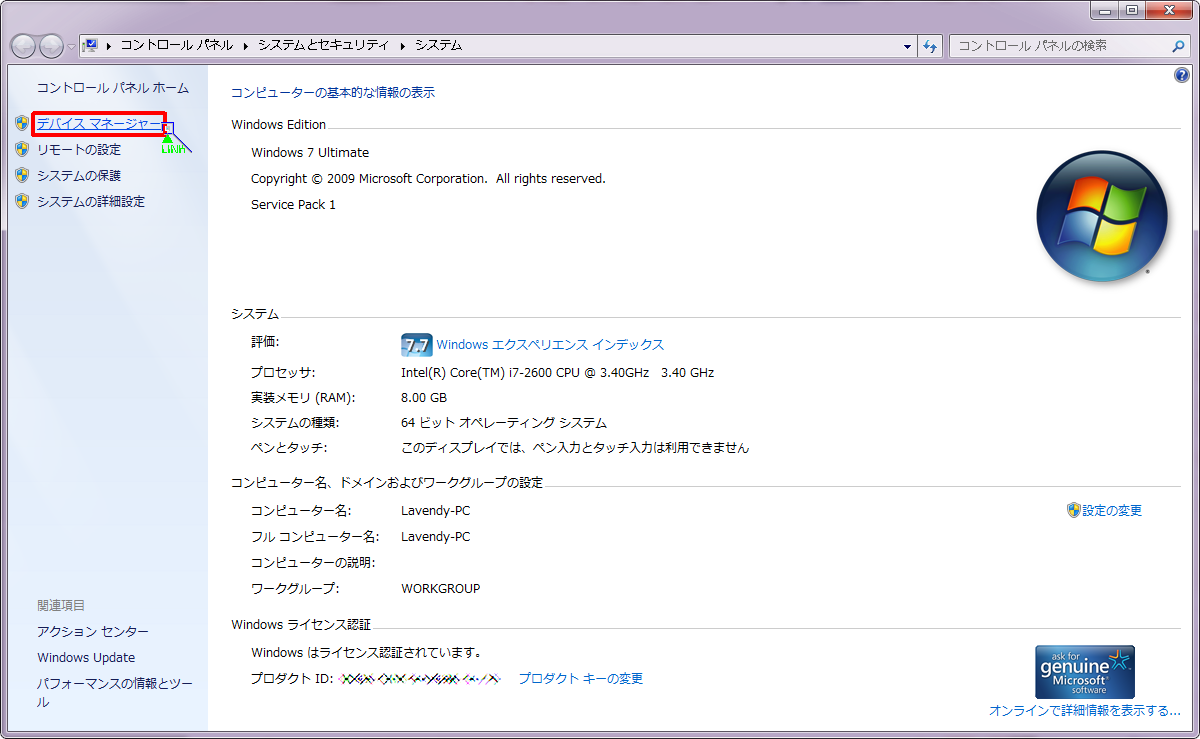Click the 8.00 GB memory value
Image resolution: width=1200 pixels, height=739 pixels.
(425, 397)
